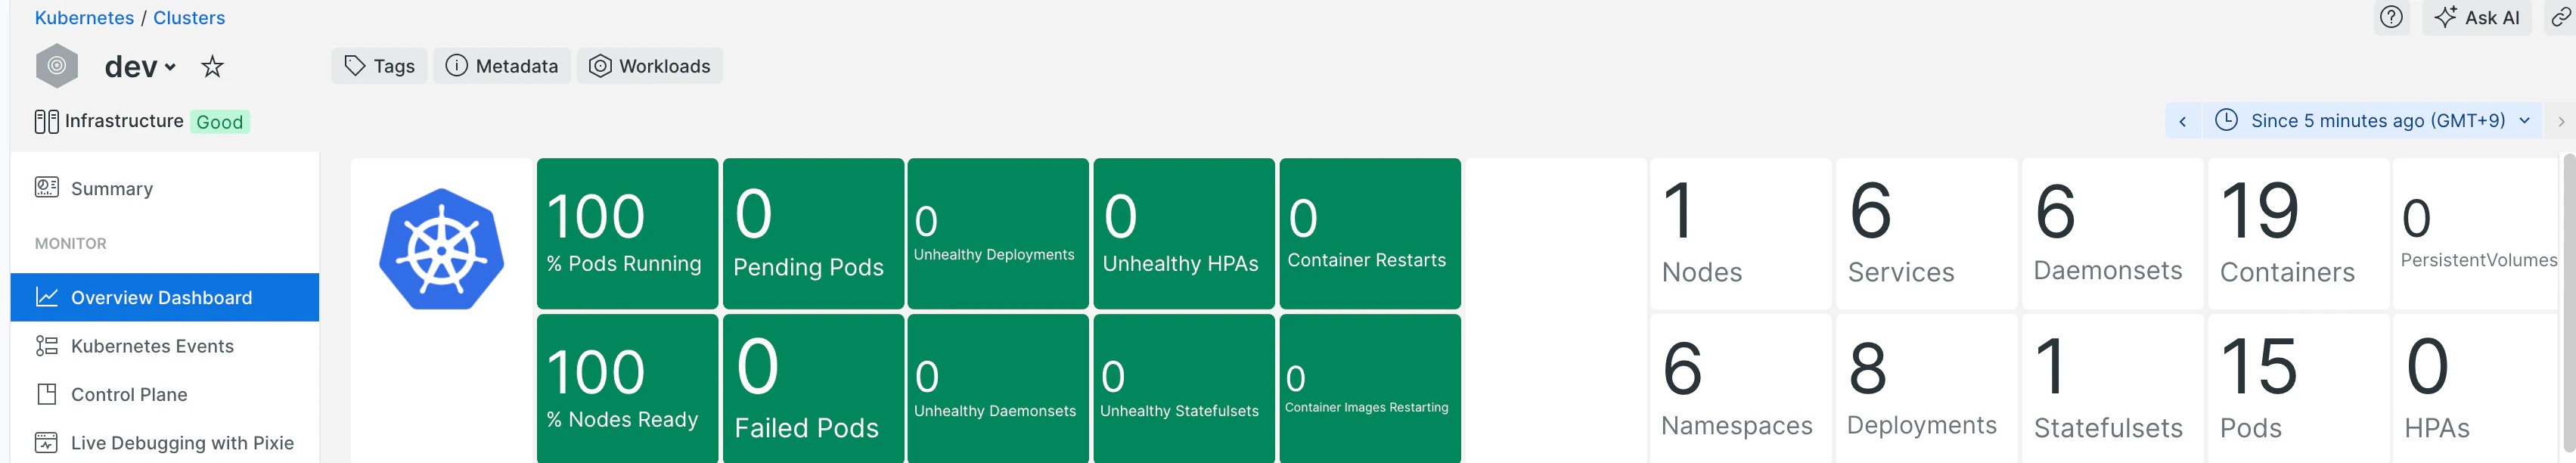Viewport: 2576px width, 463px height.
Task: Step time range backward with left chevron
Action: point(2182,121)
